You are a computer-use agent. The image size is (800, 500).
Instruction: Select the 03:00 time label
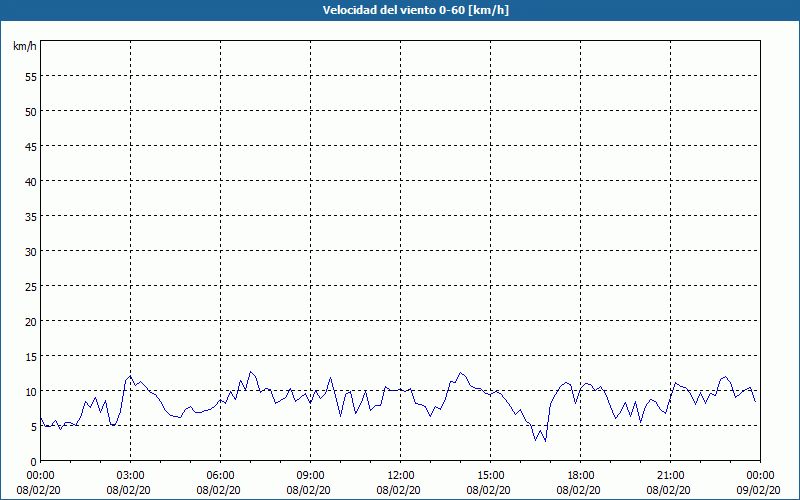click(131, 476)
